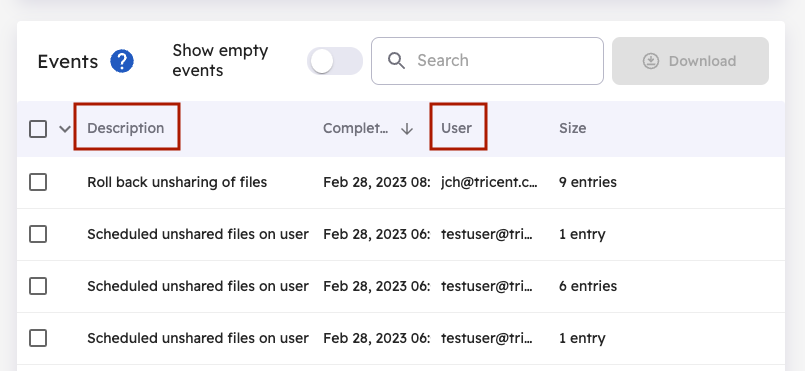Click the 'Show empty events' label

coord(220,61)
